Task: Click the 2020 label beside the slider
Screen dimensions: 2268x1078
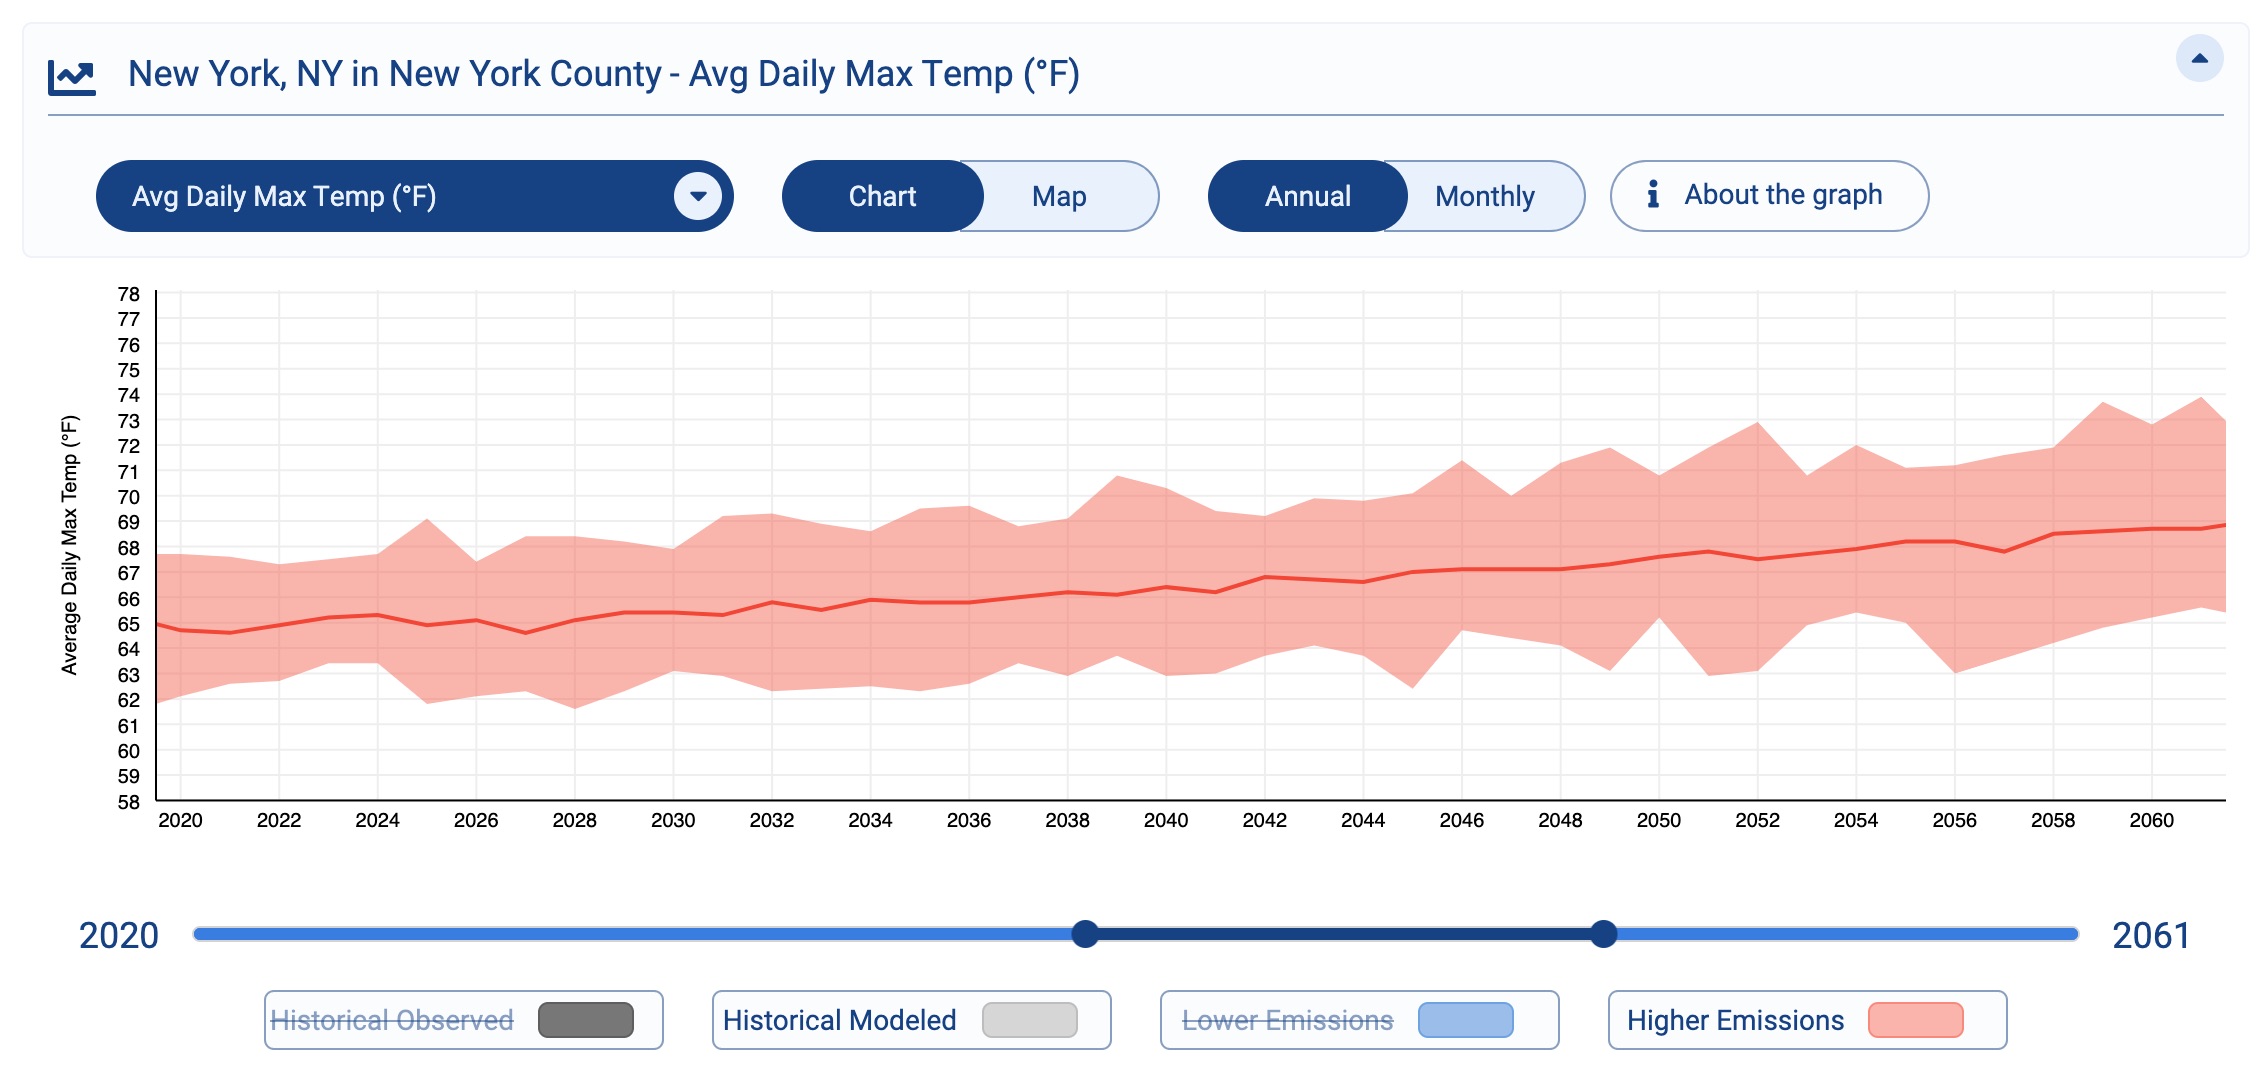Action: click(x=120, y=936)
